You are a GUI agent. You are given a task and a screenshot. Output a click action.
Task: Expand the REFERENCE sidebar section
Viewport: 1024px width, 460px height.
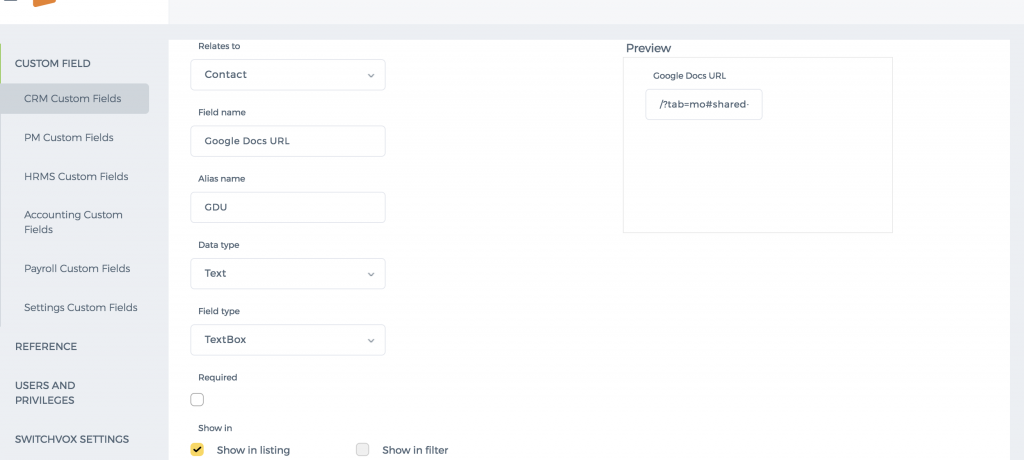coord(46,346)
